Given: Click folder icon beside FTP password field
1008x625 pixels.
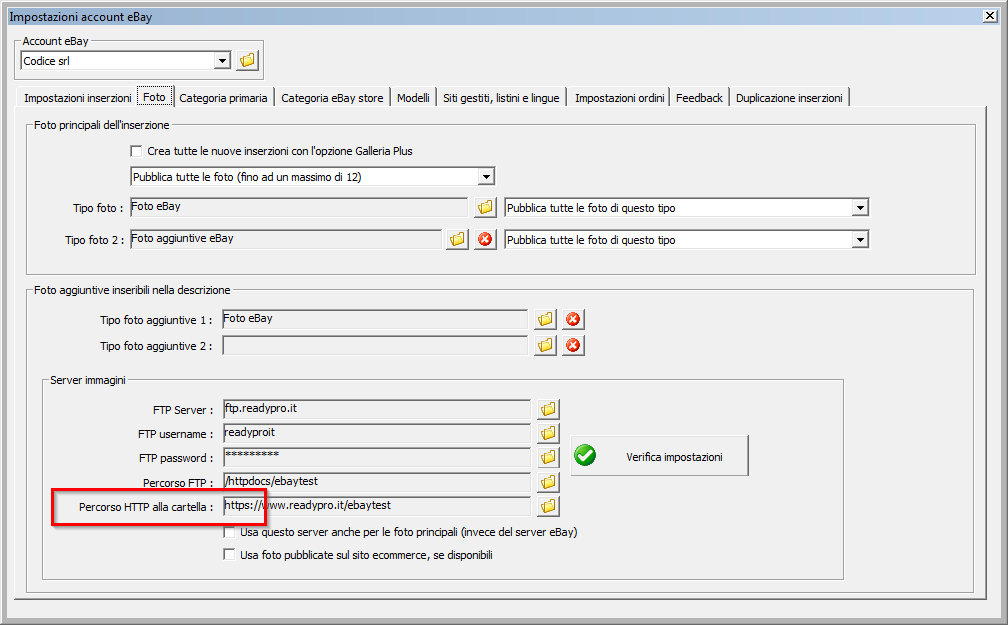Looking at the screenshot, I should pos(548,457).
